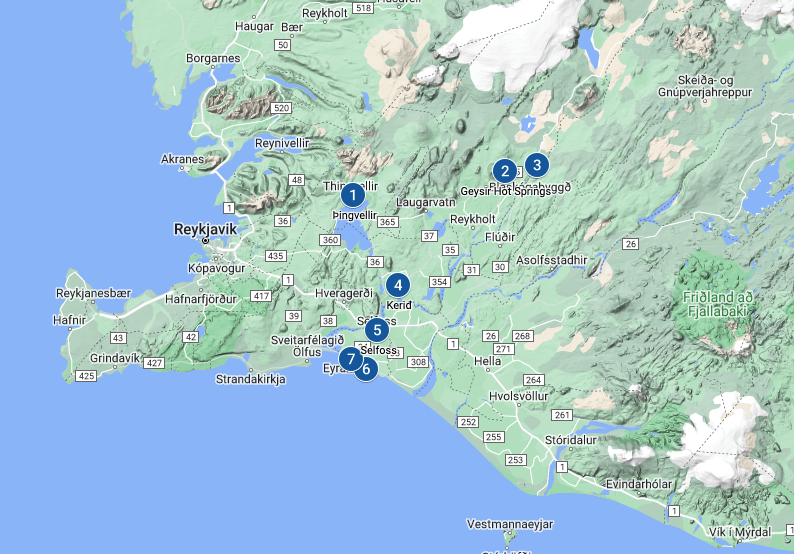794x554 pixels.
Task: Select map marker number 2
Action: (x=505, y=171)
